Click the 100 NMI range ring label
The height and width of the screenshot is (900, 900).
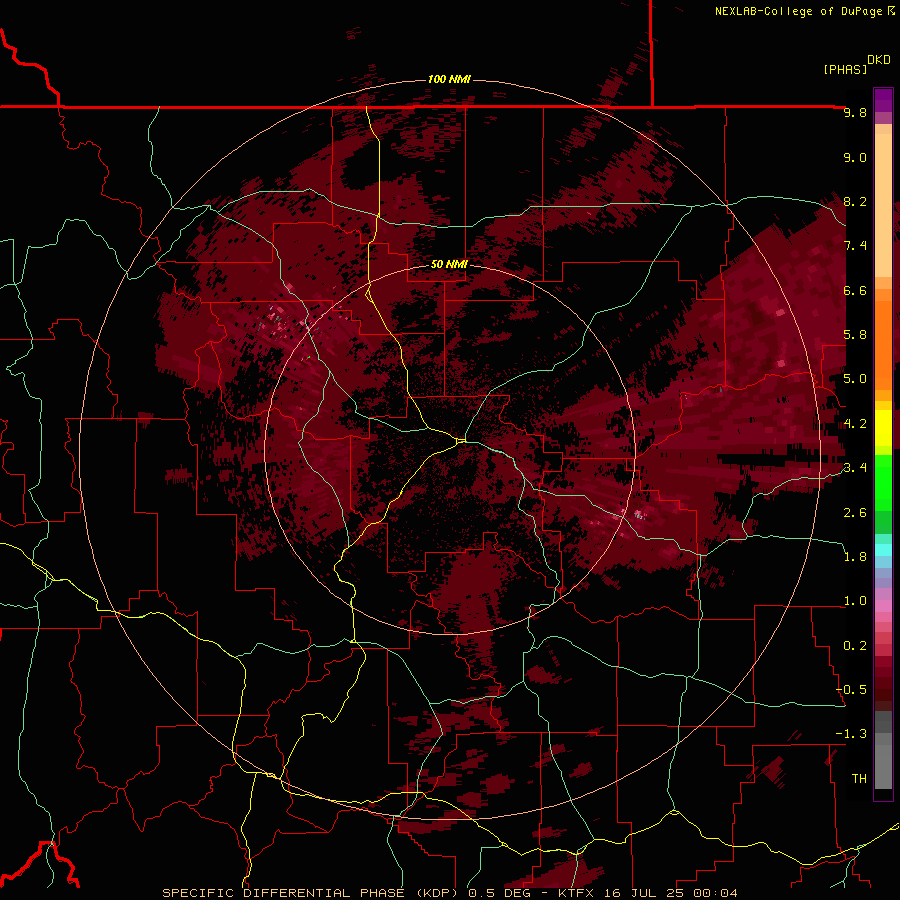pyautogui.click(x=449, y=79)
